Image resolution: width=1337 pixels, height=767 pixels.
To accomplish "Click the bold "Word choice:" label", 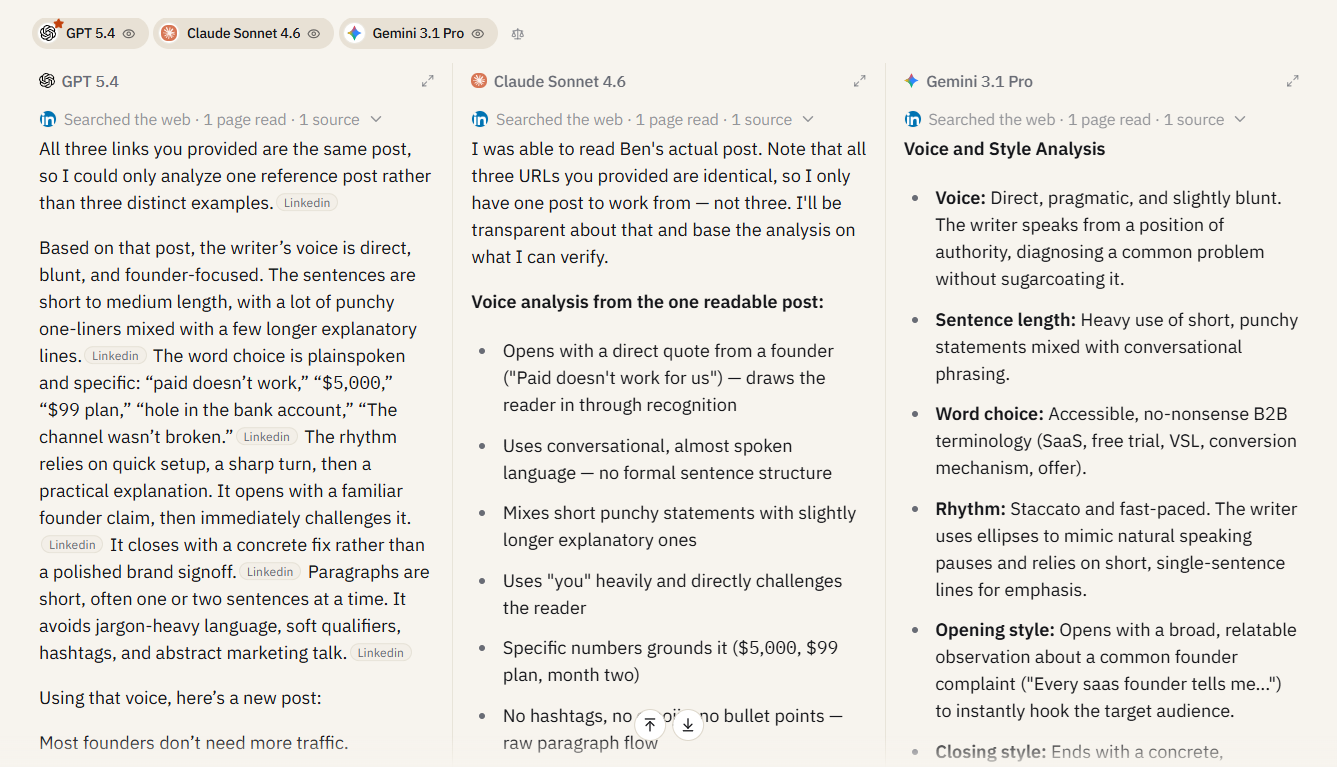I will pos(990,414).
